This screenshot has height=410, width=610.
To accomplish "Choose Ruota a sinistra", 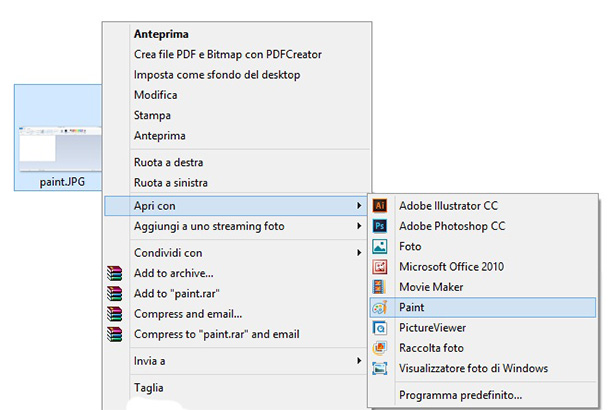I will 170,182.
